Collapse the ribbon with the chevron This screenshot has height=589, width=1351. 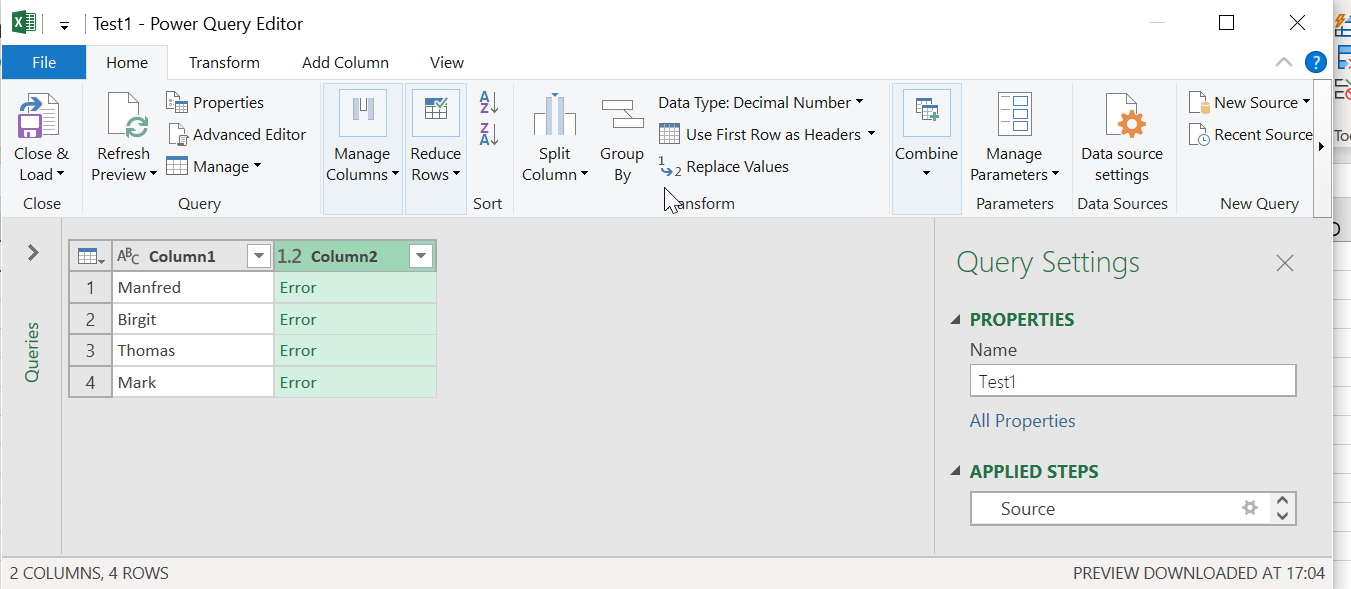(1284, 62)
